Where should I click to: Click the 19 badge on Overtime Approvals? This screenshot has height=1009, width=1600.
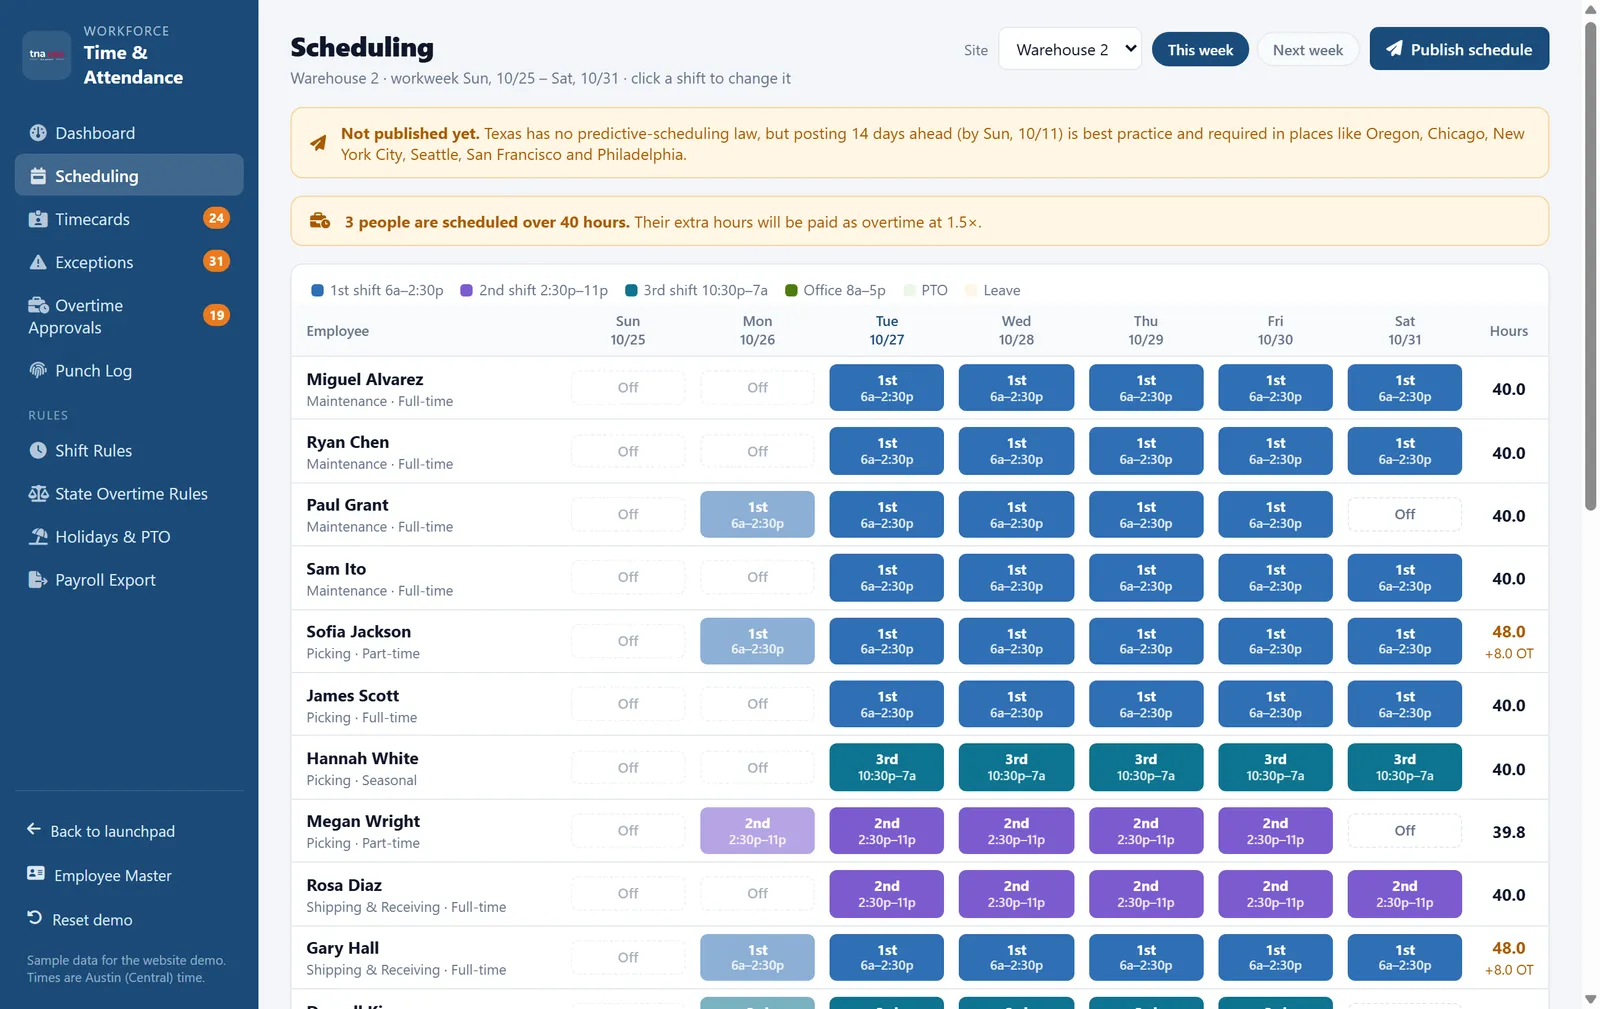point(216,315)
